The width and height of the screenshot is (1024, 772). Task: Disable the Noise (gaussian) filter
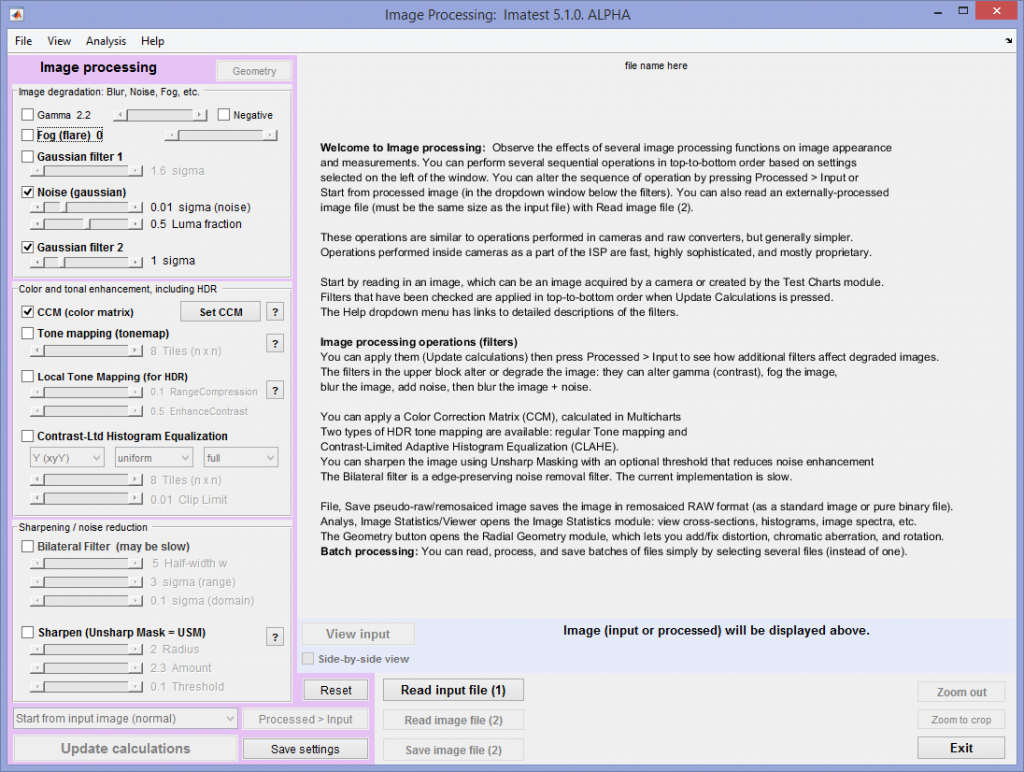[26, 192]
